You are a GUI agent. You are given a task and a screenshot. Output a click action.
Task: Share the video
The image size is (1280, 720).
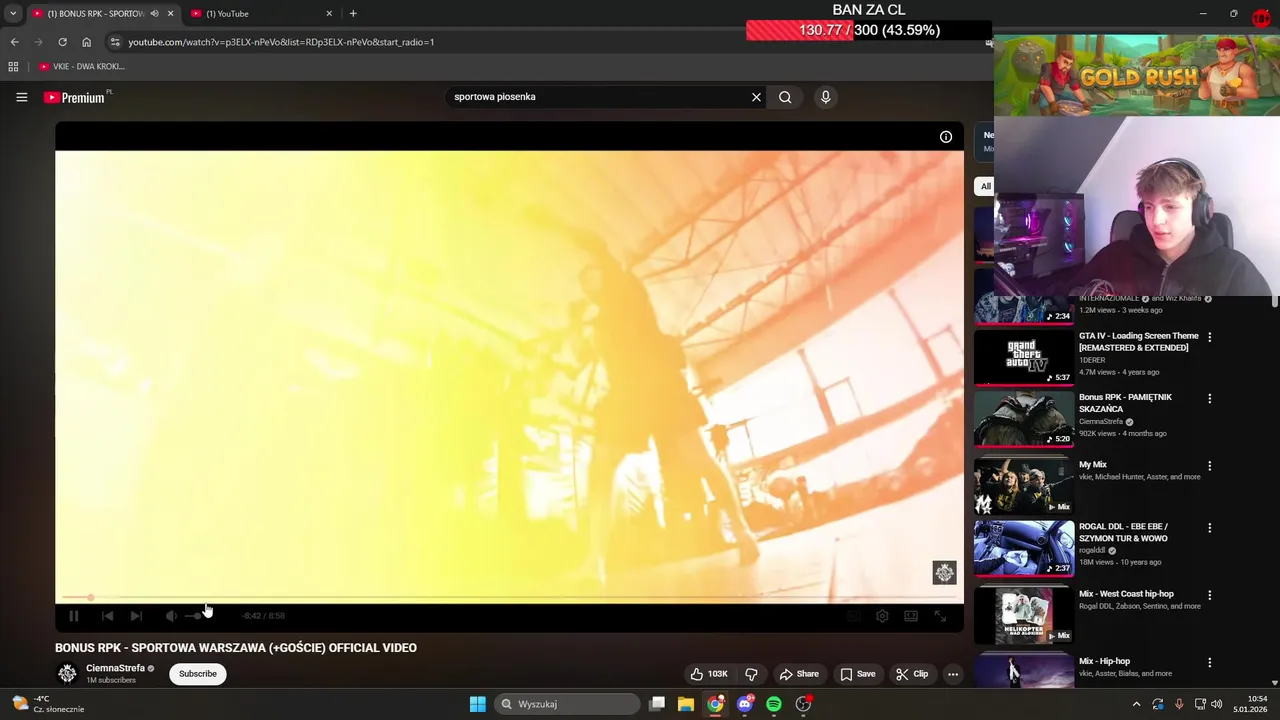point(799,674)
